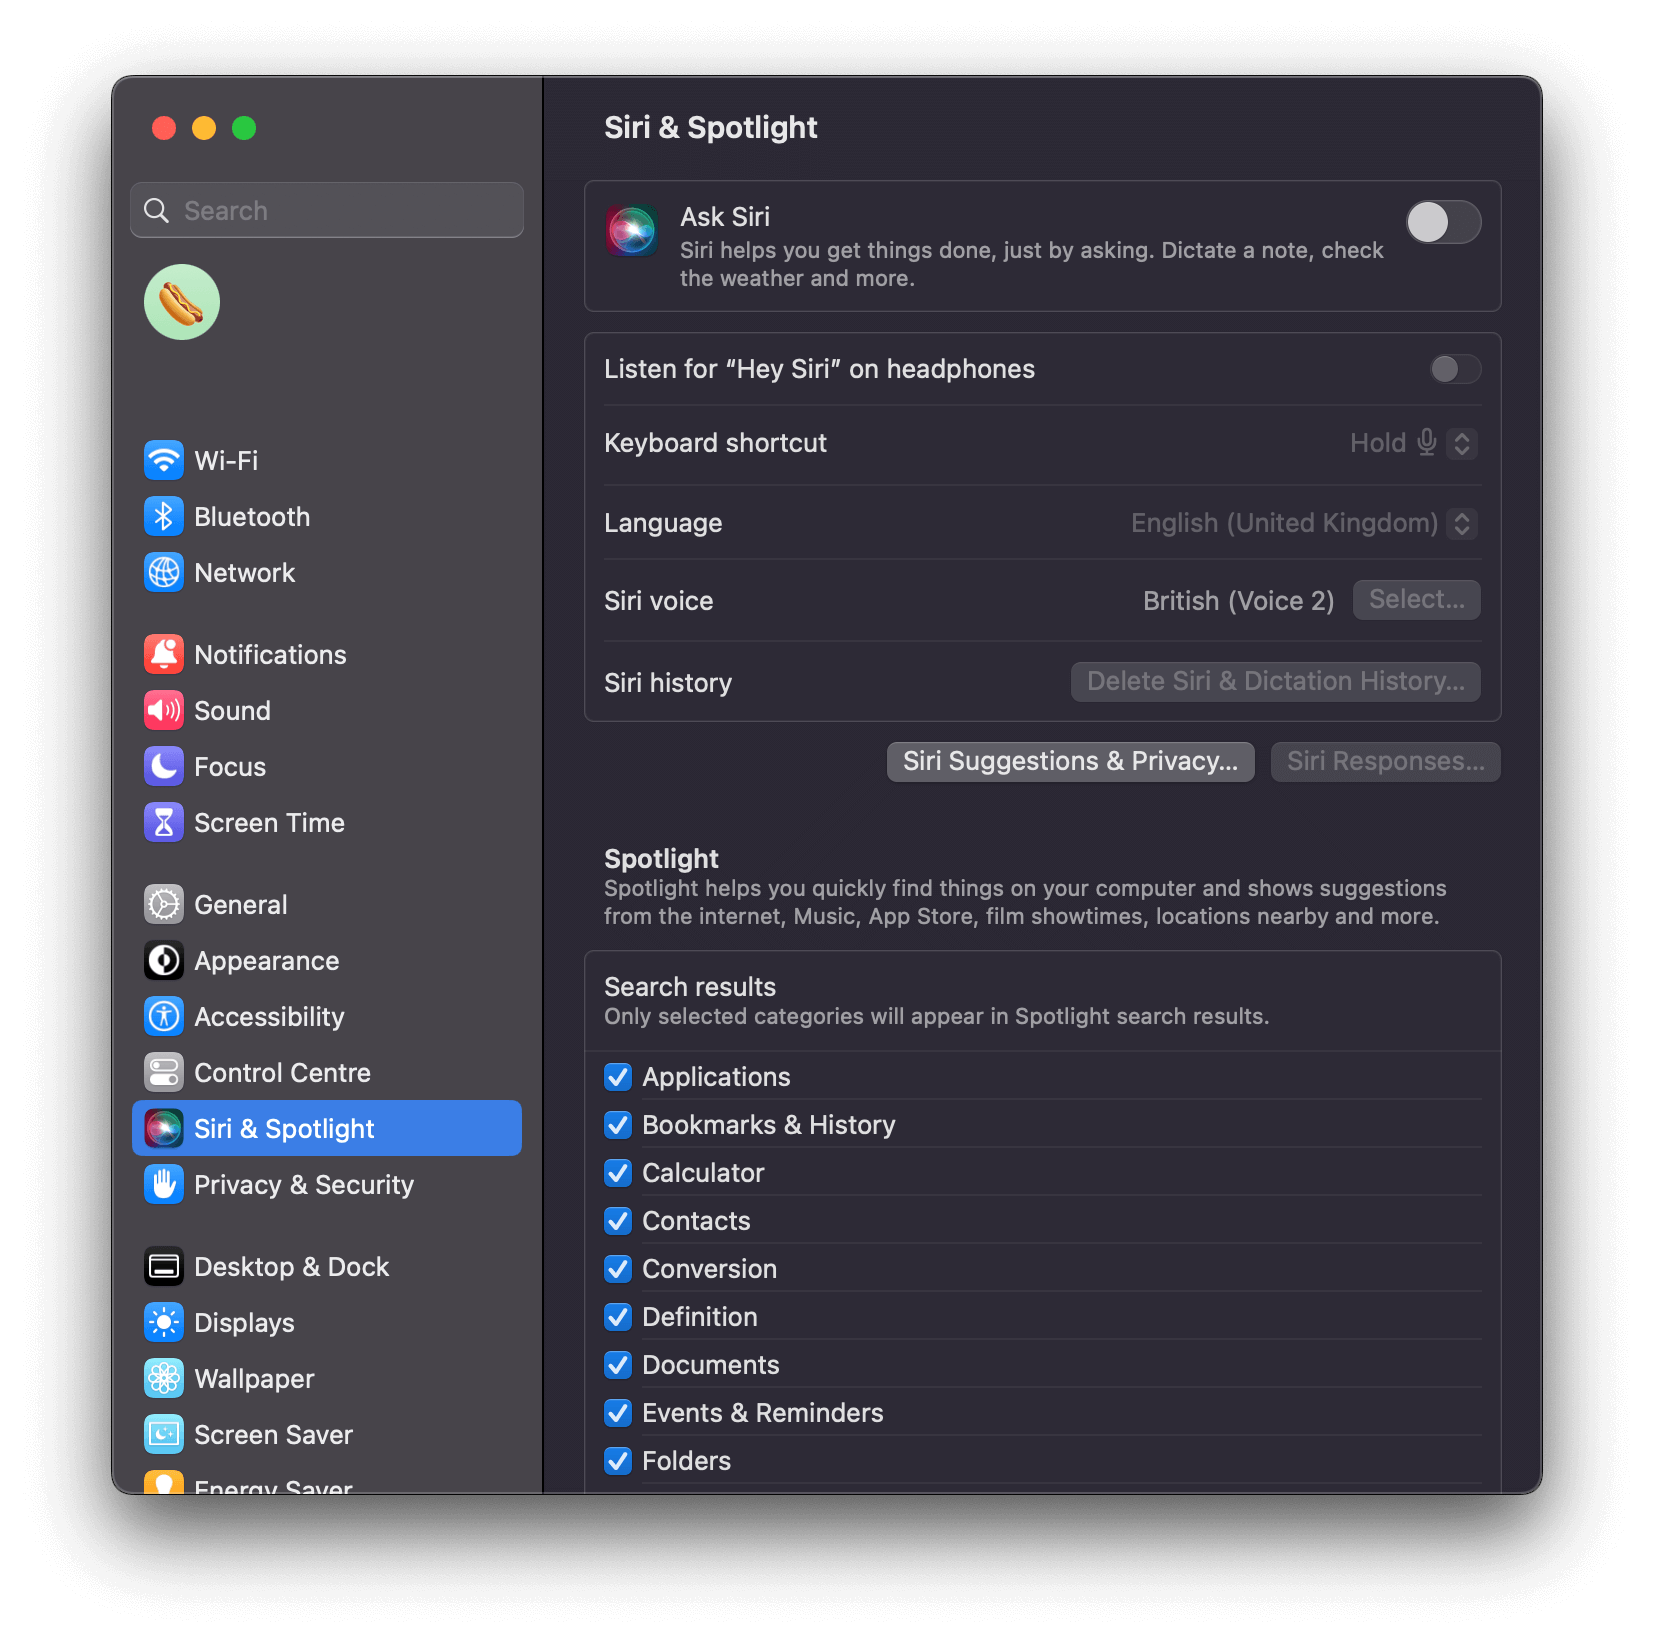The width and height of the screenshot is (1654, 1642).
Task: Enable the Ask Siri toggle
Action: coord(1443,222)
